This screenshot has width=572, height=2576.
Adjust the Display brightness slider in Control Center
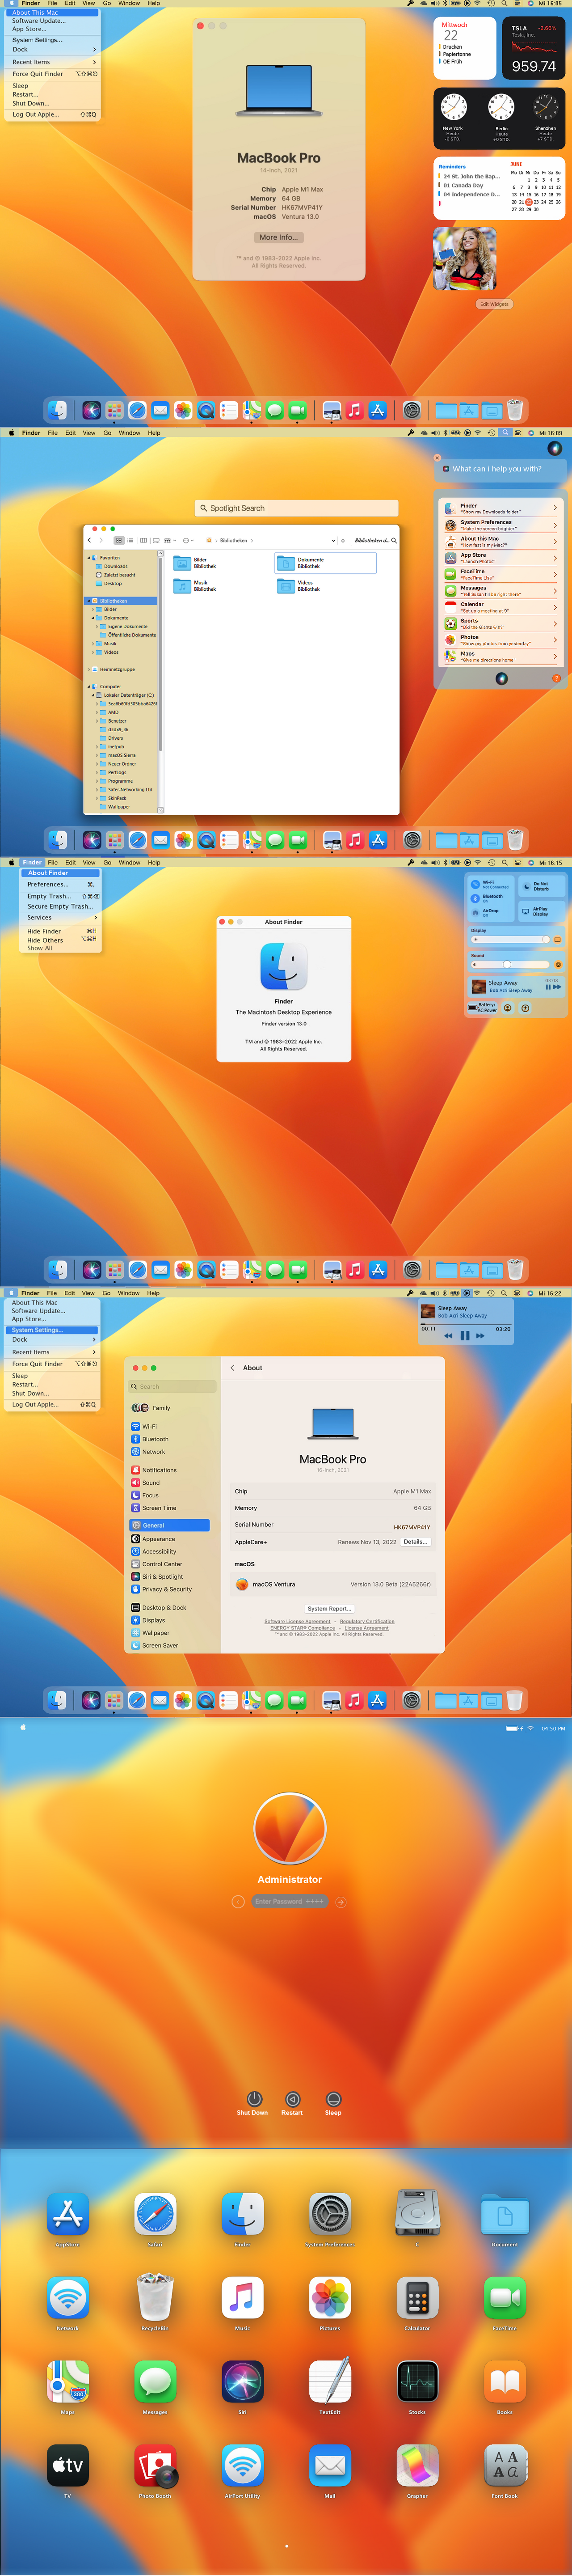pos(511,940)
